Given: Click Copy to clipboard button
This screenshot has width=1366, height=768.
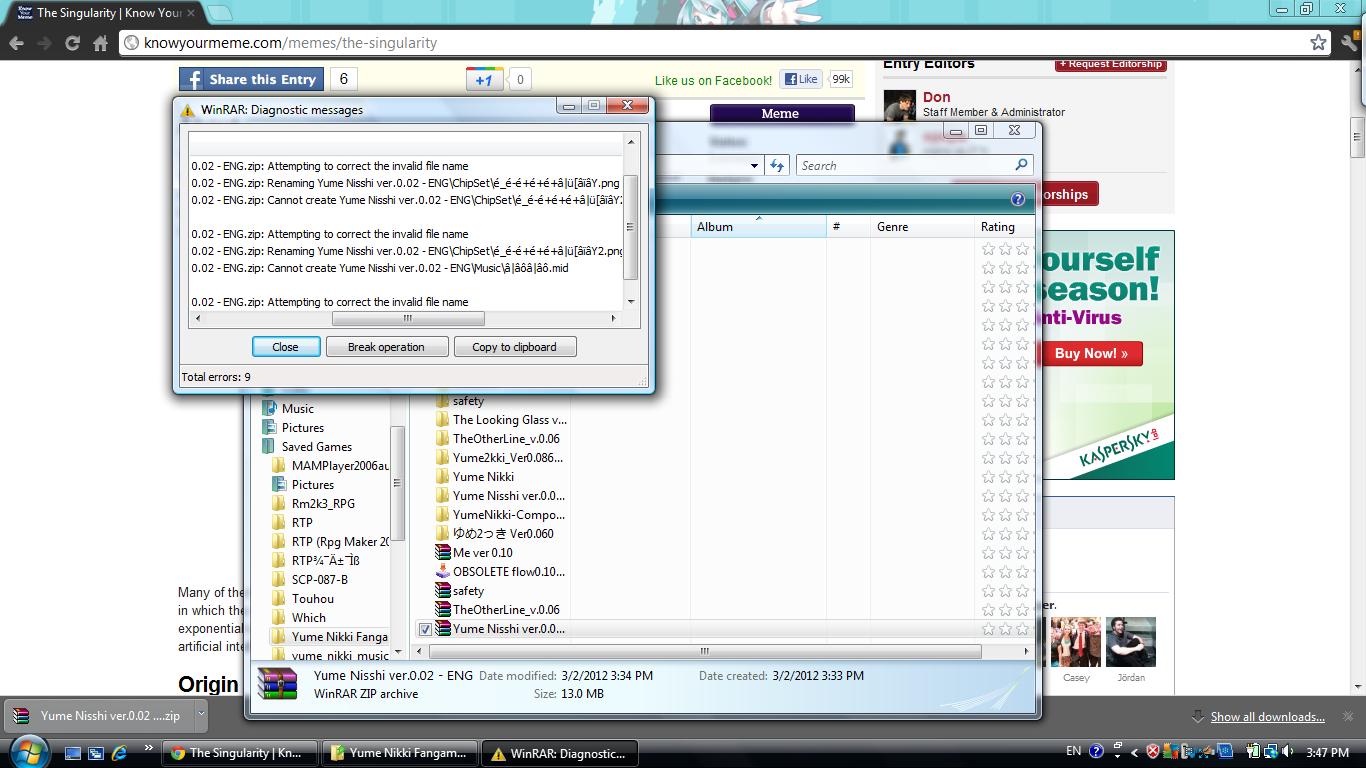Looking at the screenshot, I should coord(514,347).
